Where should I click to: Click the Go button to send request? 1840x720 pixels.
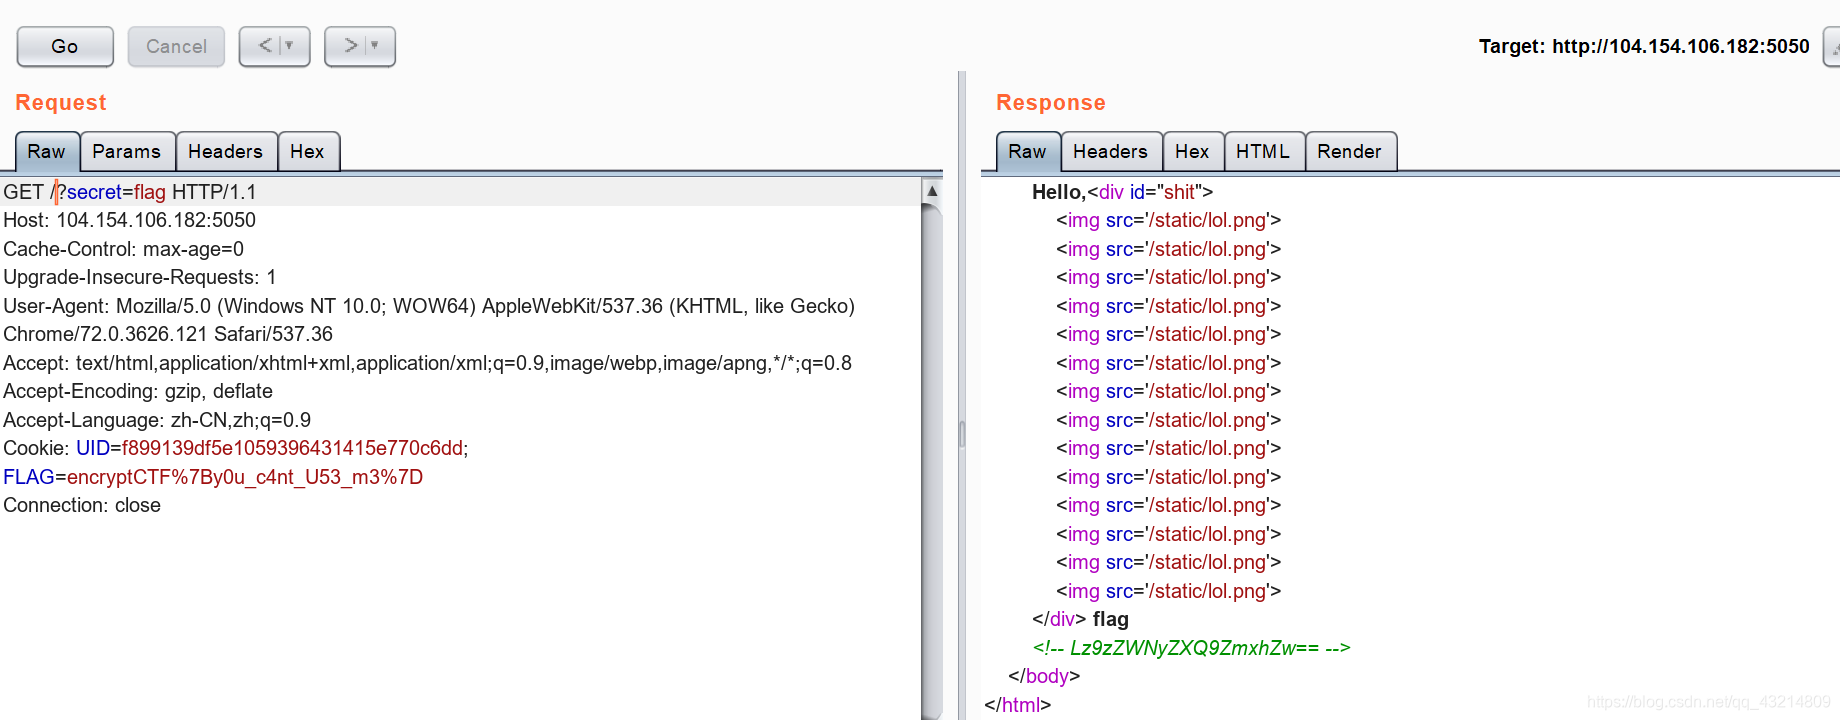(65, 47)
